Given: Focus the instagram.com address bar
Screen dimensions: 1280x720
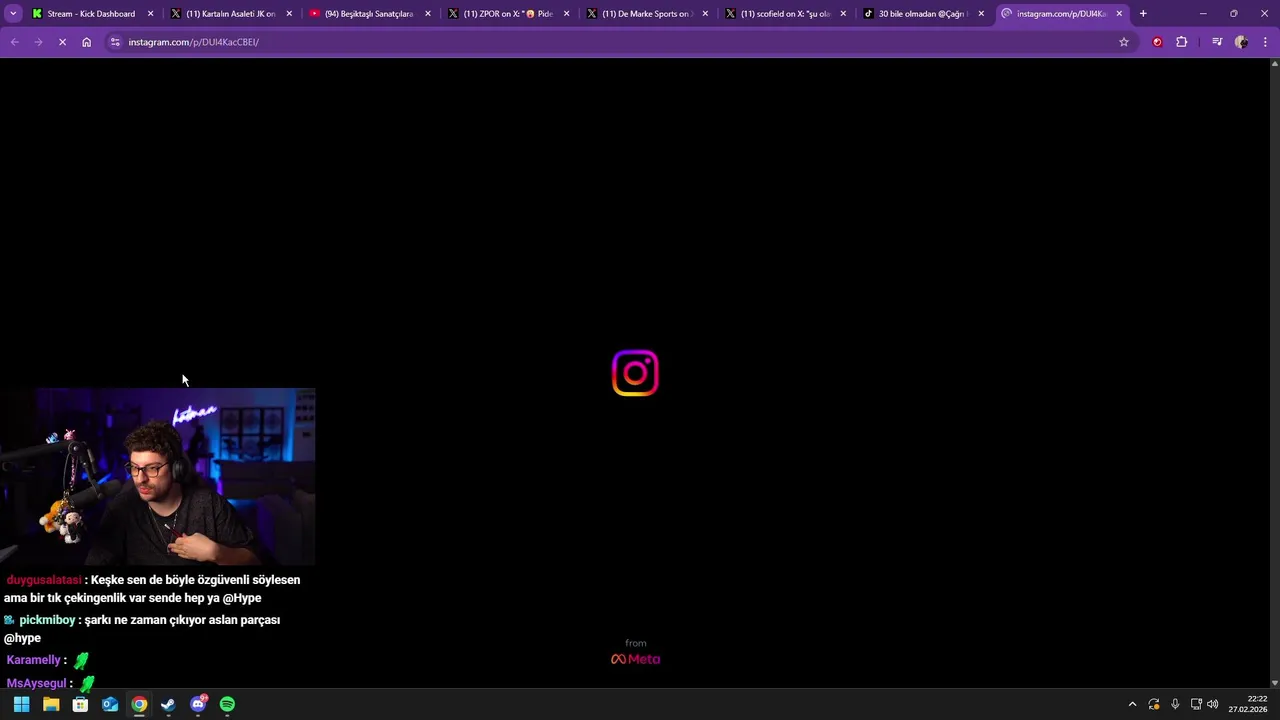Looking at the screenshot, I should (610, 42).
